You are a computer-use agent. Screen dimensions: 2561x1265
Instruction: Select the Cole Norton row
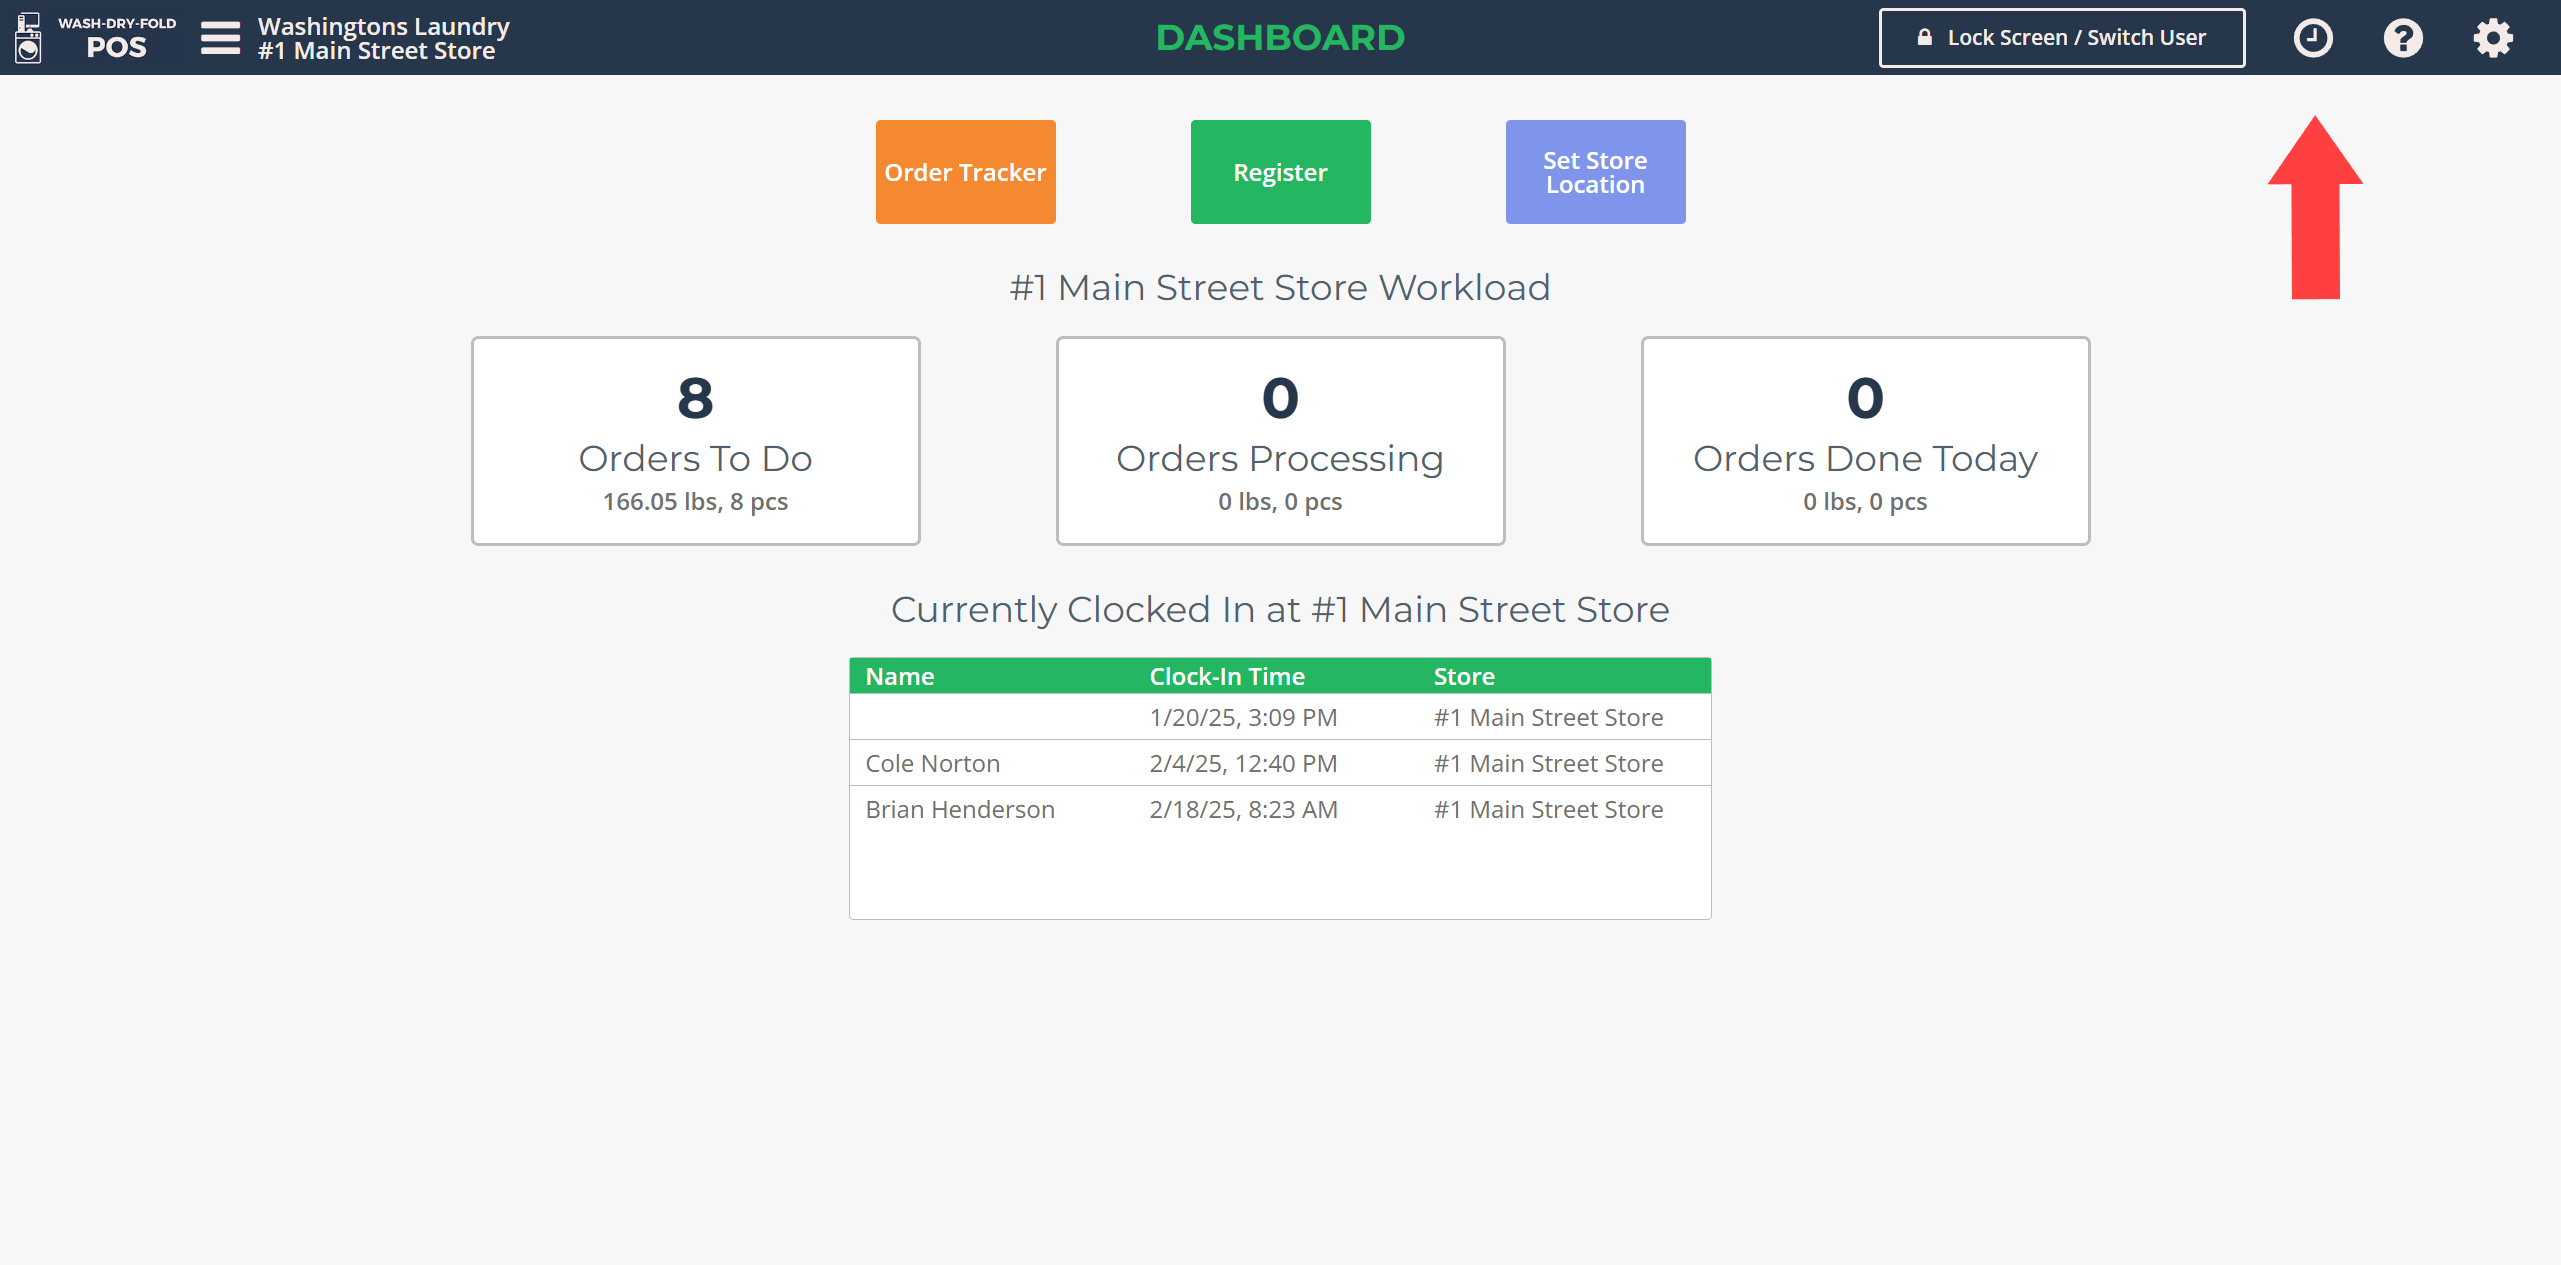[1280, 763]
